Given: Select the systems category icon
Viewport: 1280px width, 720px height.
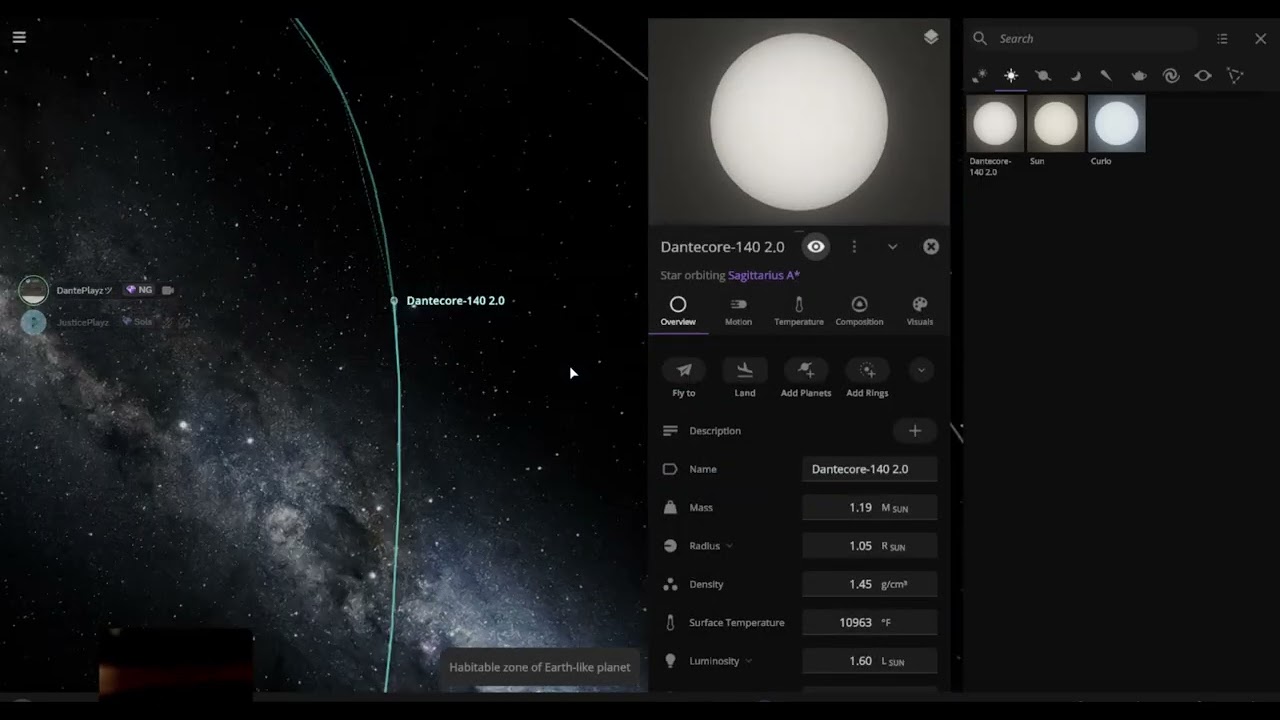Looking at the screenshot, I should pyautogui.click(x=980, y=76).
